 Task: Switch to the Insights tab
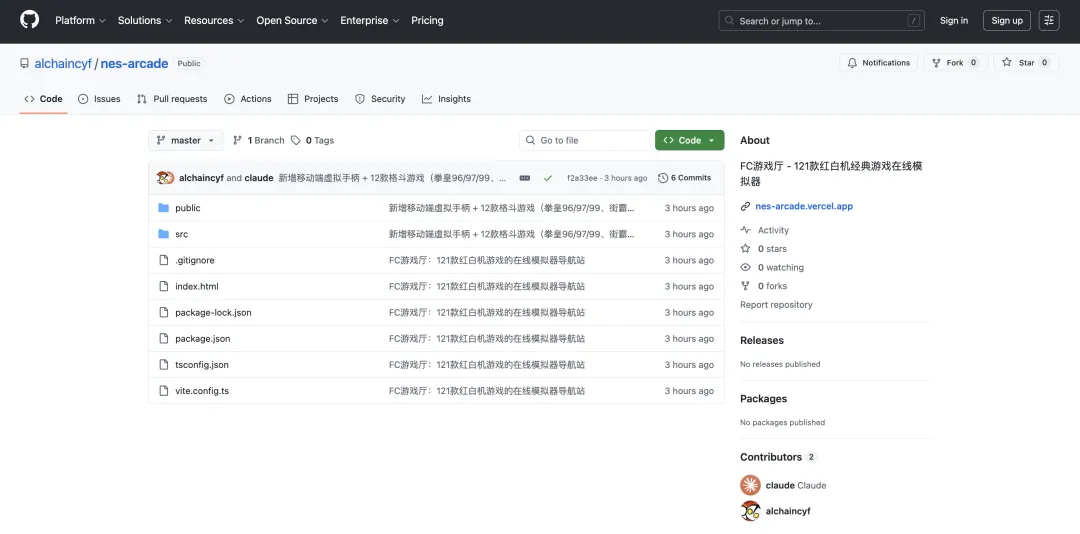coord(446,99)
